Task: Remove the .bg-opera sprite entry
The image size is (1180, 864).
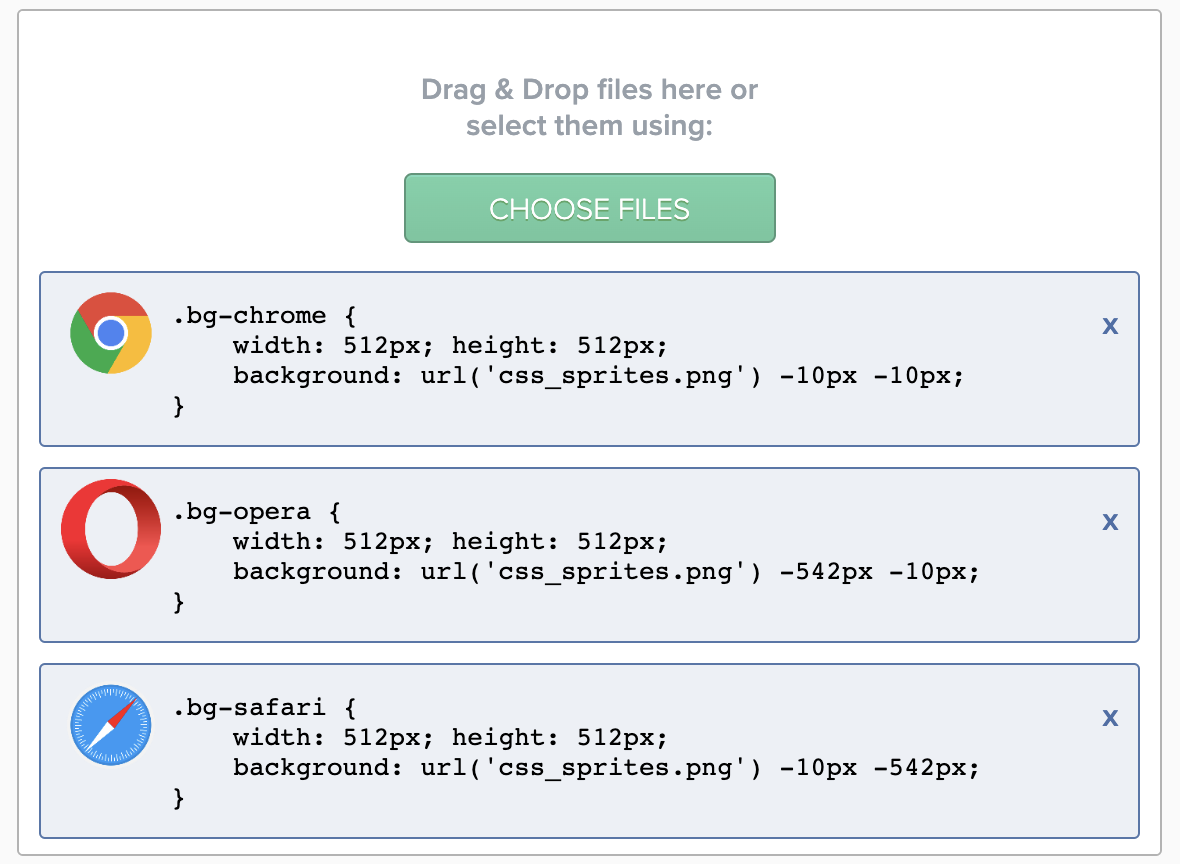Action: point(1110,522)
